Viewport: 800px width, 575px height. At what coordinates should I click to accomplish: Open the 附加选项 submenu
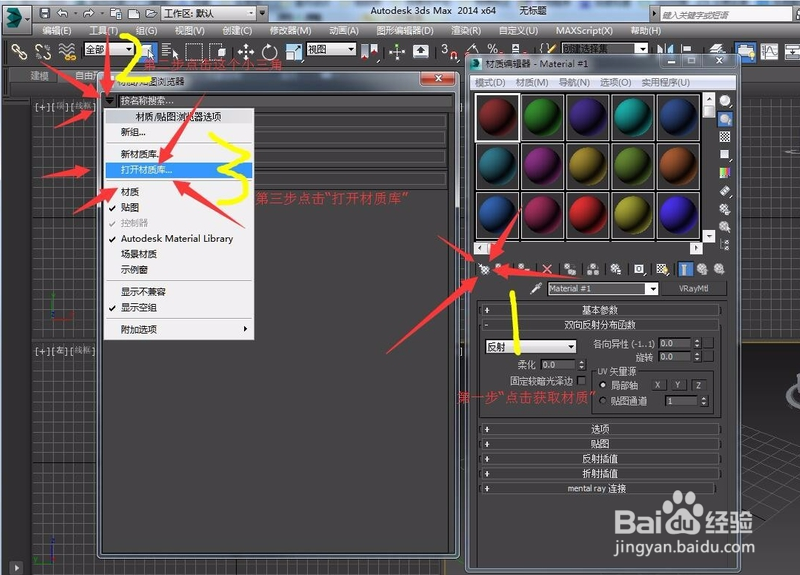[x=179, y=330]
